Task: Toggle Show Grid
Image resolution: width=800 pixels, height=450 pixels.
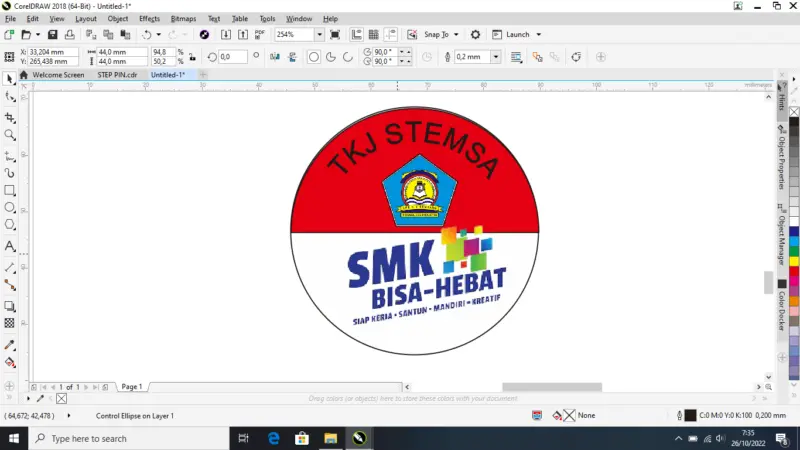Action: [373, 35]
